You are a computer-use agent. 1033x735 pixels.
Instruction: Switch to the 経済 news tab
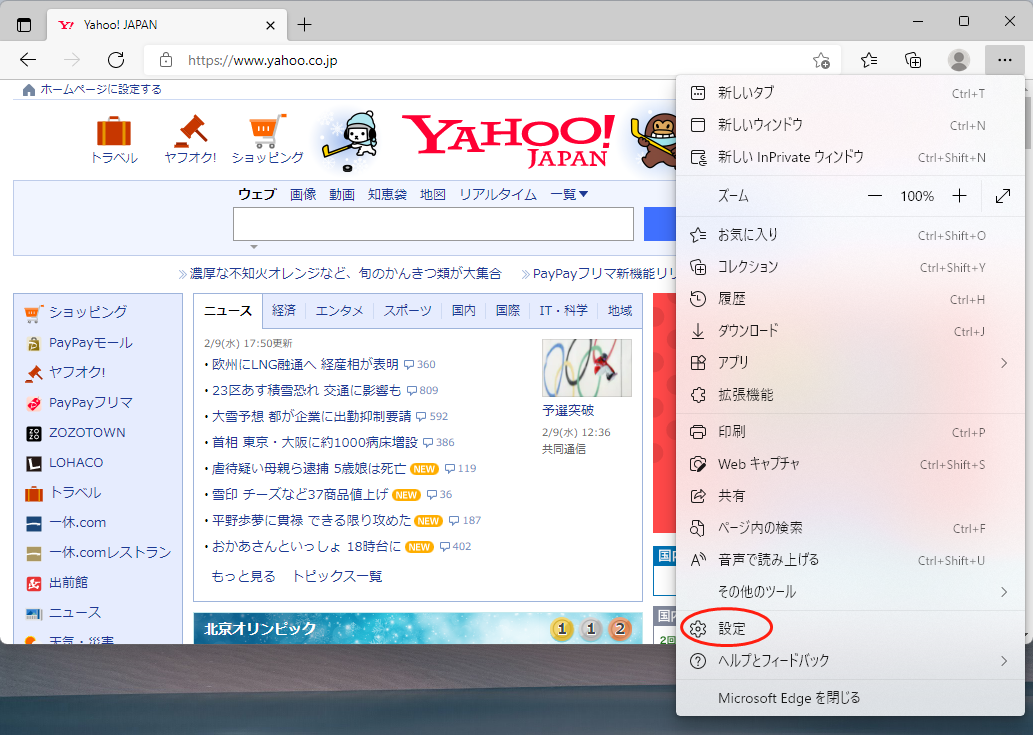tap(284, 311)
